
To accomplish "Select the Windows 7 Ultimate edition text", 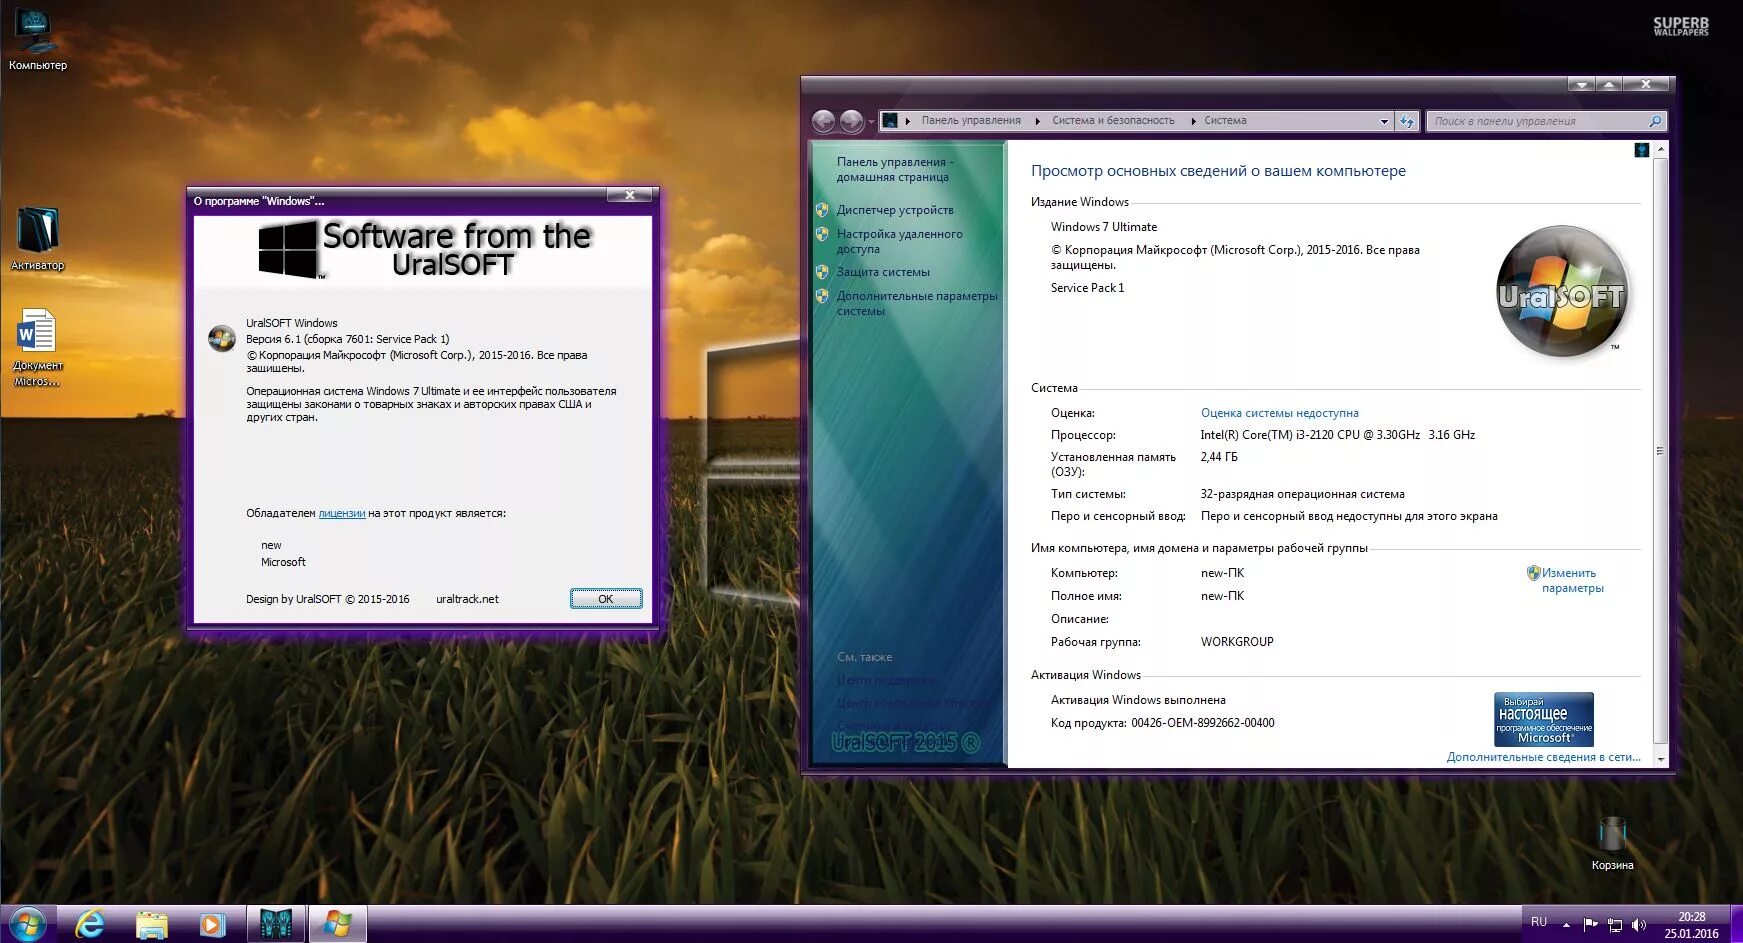I will 1104,227.
